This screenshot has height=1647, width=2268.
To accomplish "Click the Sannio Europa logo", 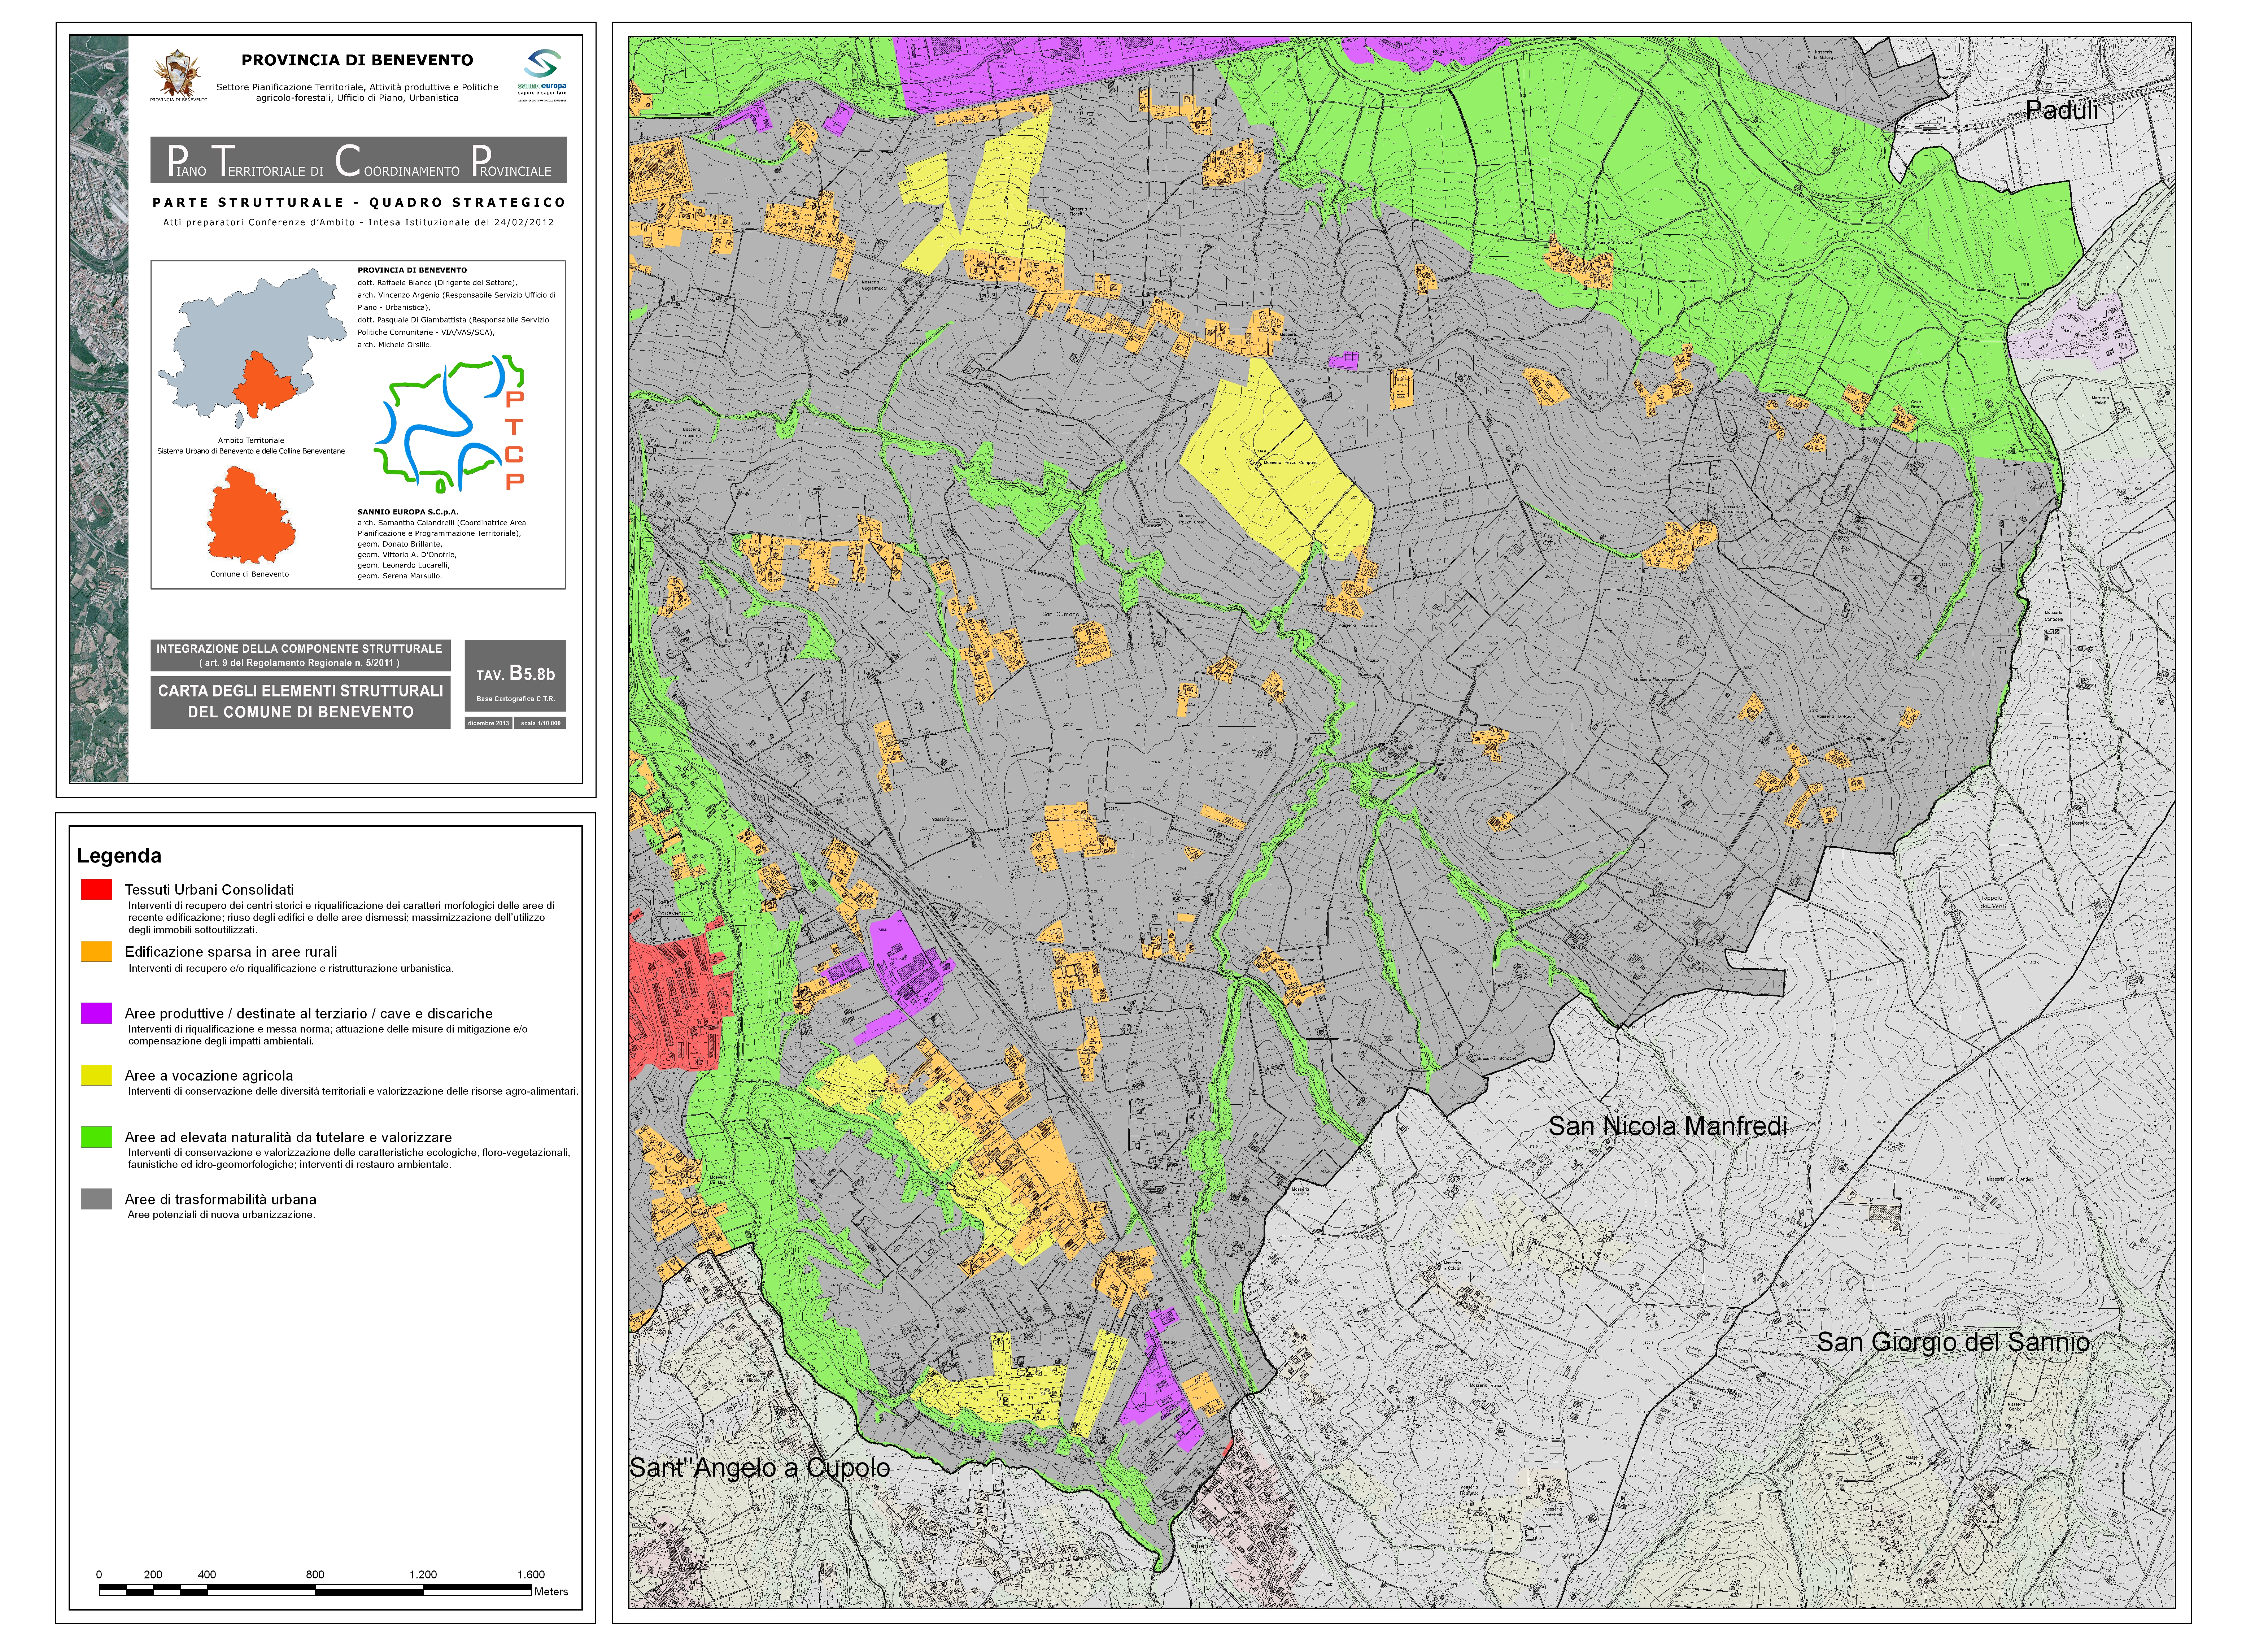I will (x=542, y=75).
